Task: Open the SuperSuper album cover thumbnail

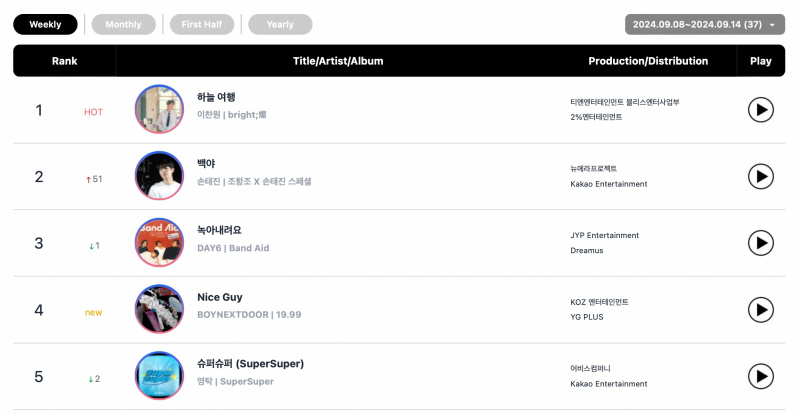Action: point(159,376)
